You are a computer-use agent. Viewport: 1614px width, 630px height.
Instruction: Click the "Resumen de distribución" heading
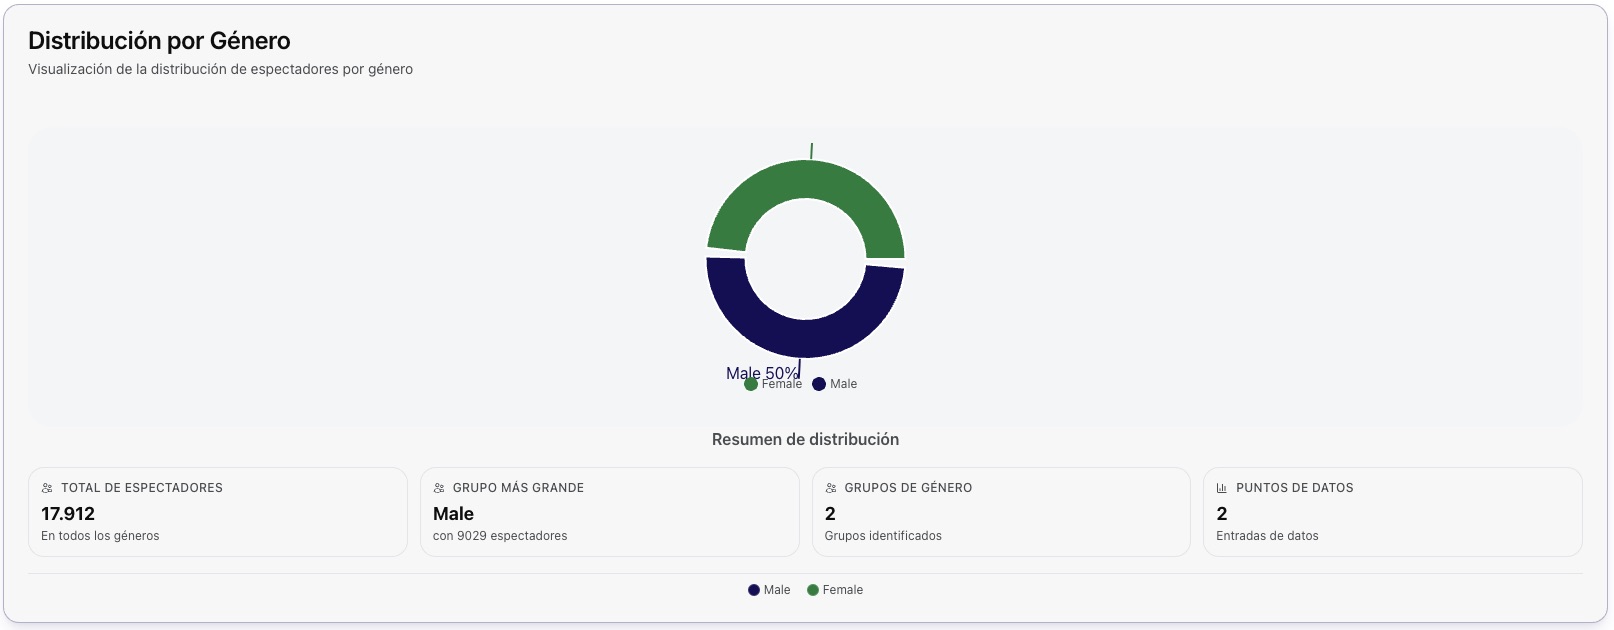pyautogui.click(x=805, y=439)
